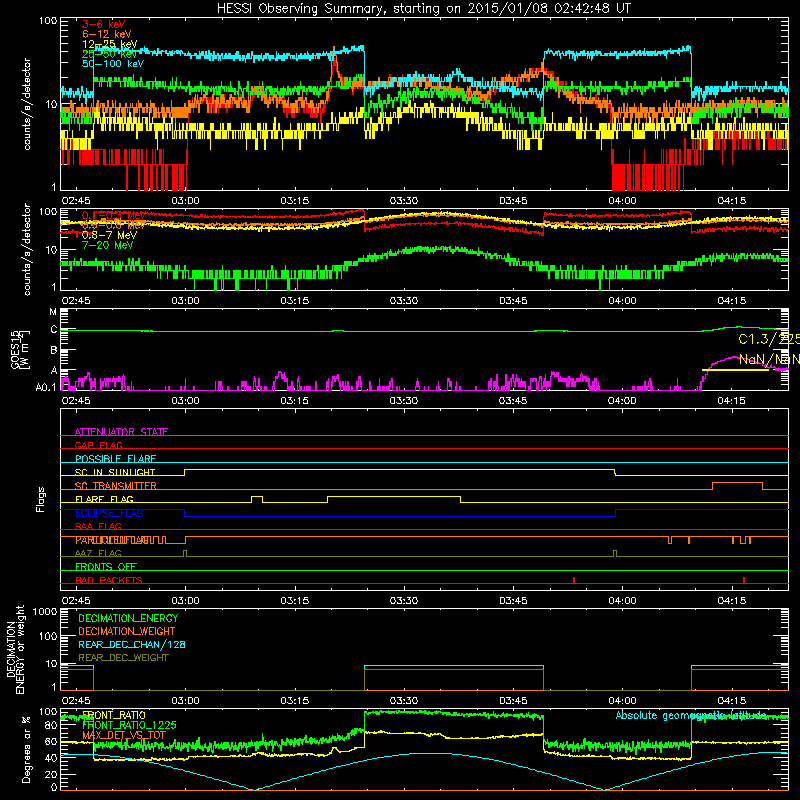Click the 02:45 time label under the decimation panel

[x=76, y=701]
